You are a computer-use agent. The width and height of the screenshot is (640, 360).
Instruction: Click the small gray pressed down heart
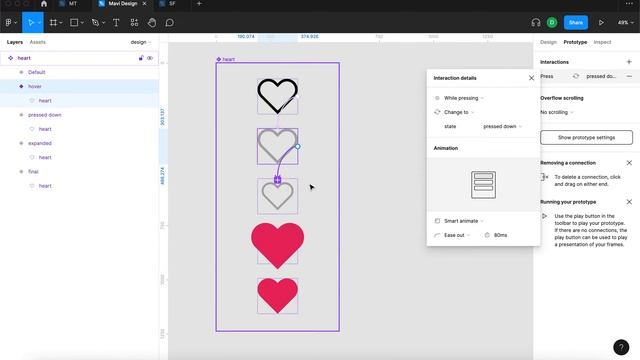click(x=278, y=196)
